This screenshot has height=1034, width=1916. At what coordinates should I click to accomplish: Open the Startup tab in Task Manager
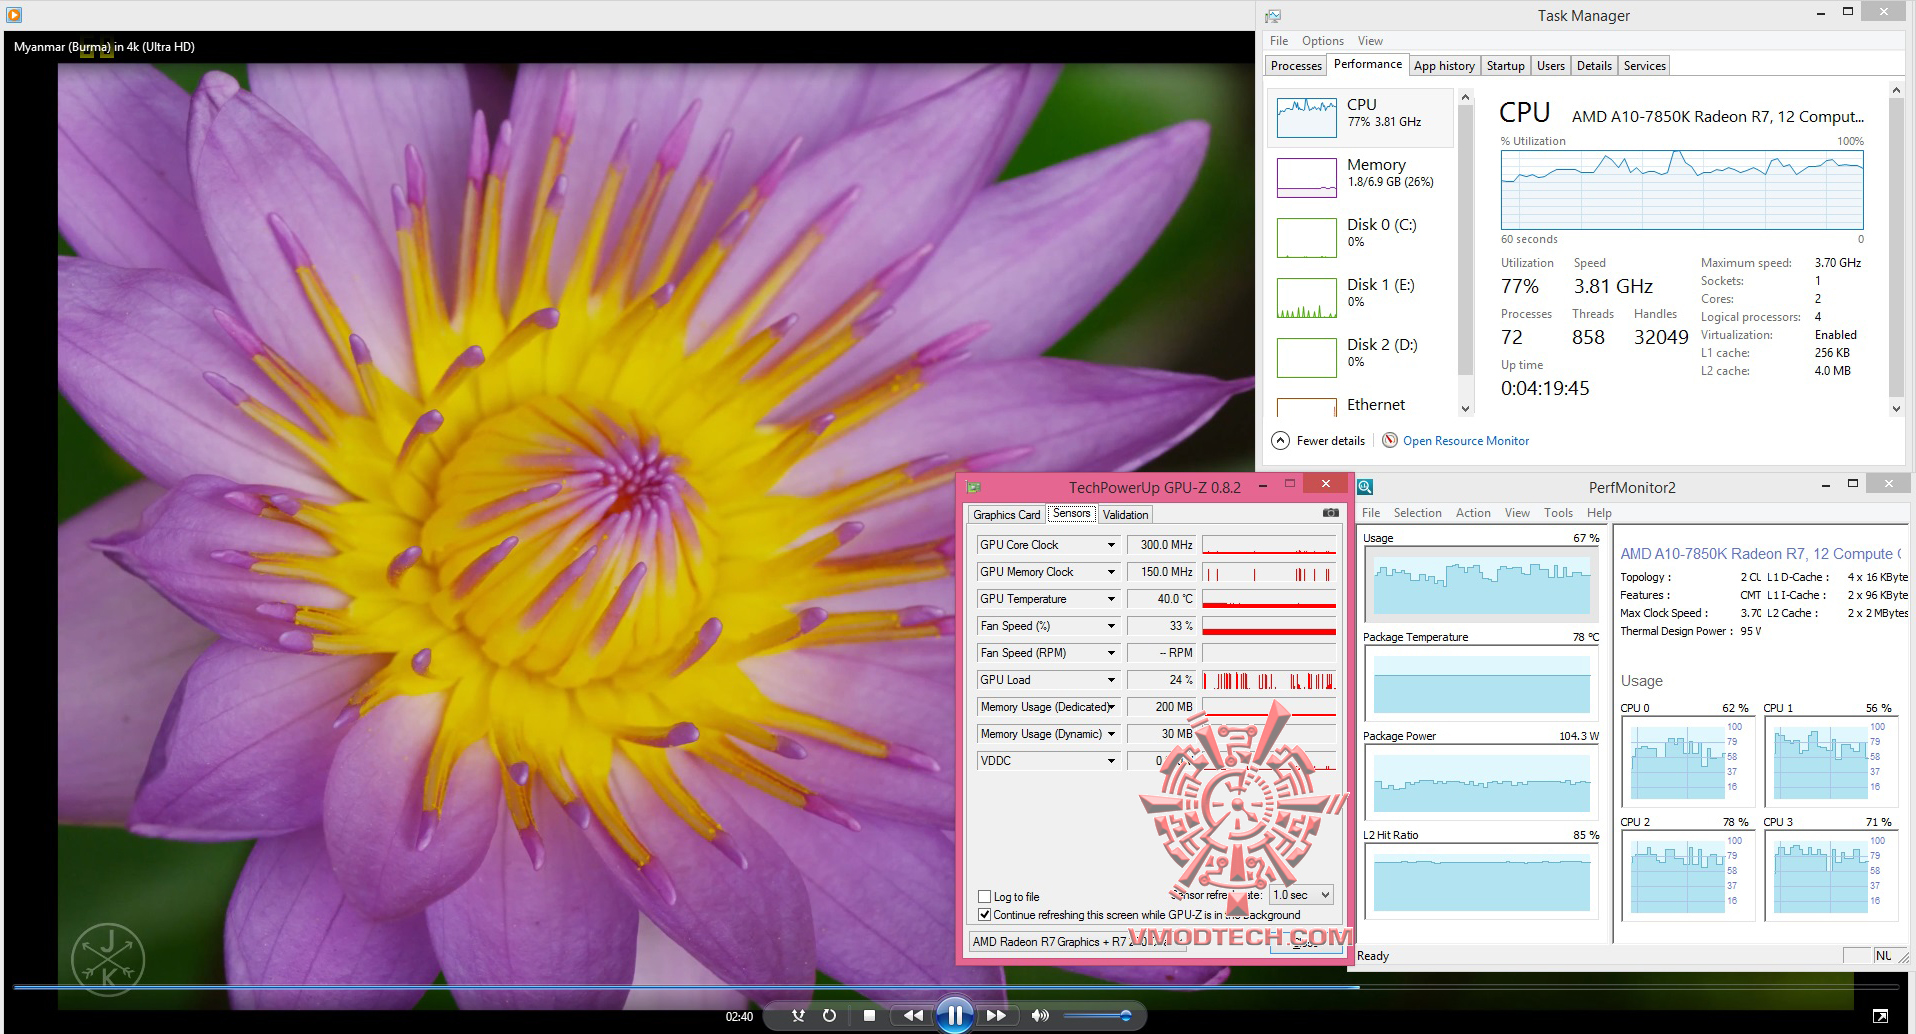[x=1505, y=66]
